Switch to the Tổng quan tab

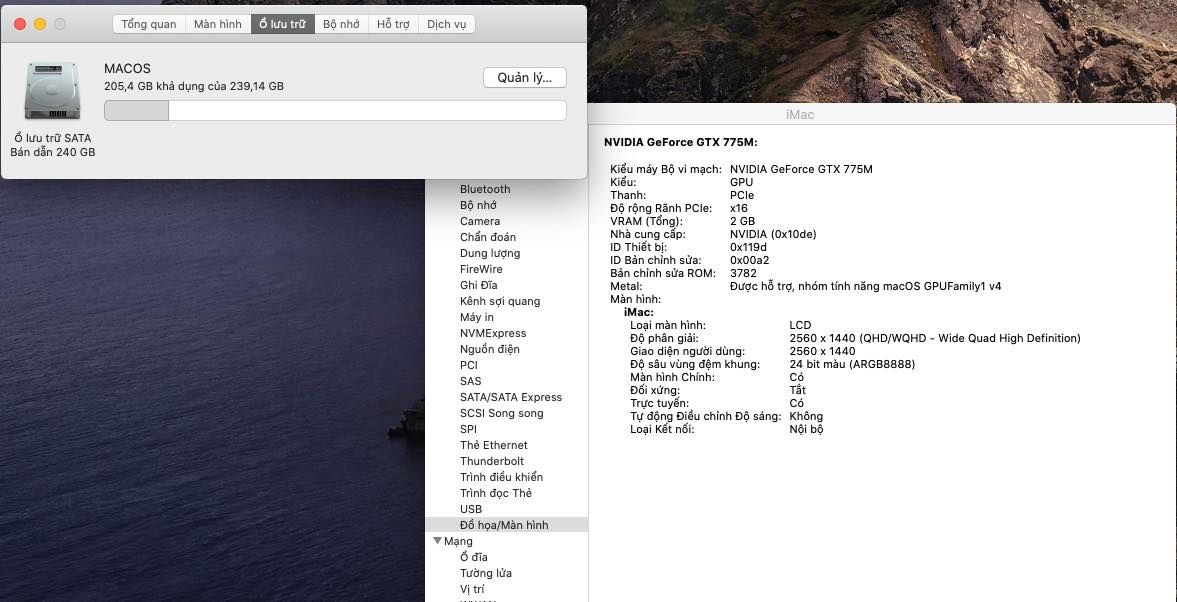149,24
